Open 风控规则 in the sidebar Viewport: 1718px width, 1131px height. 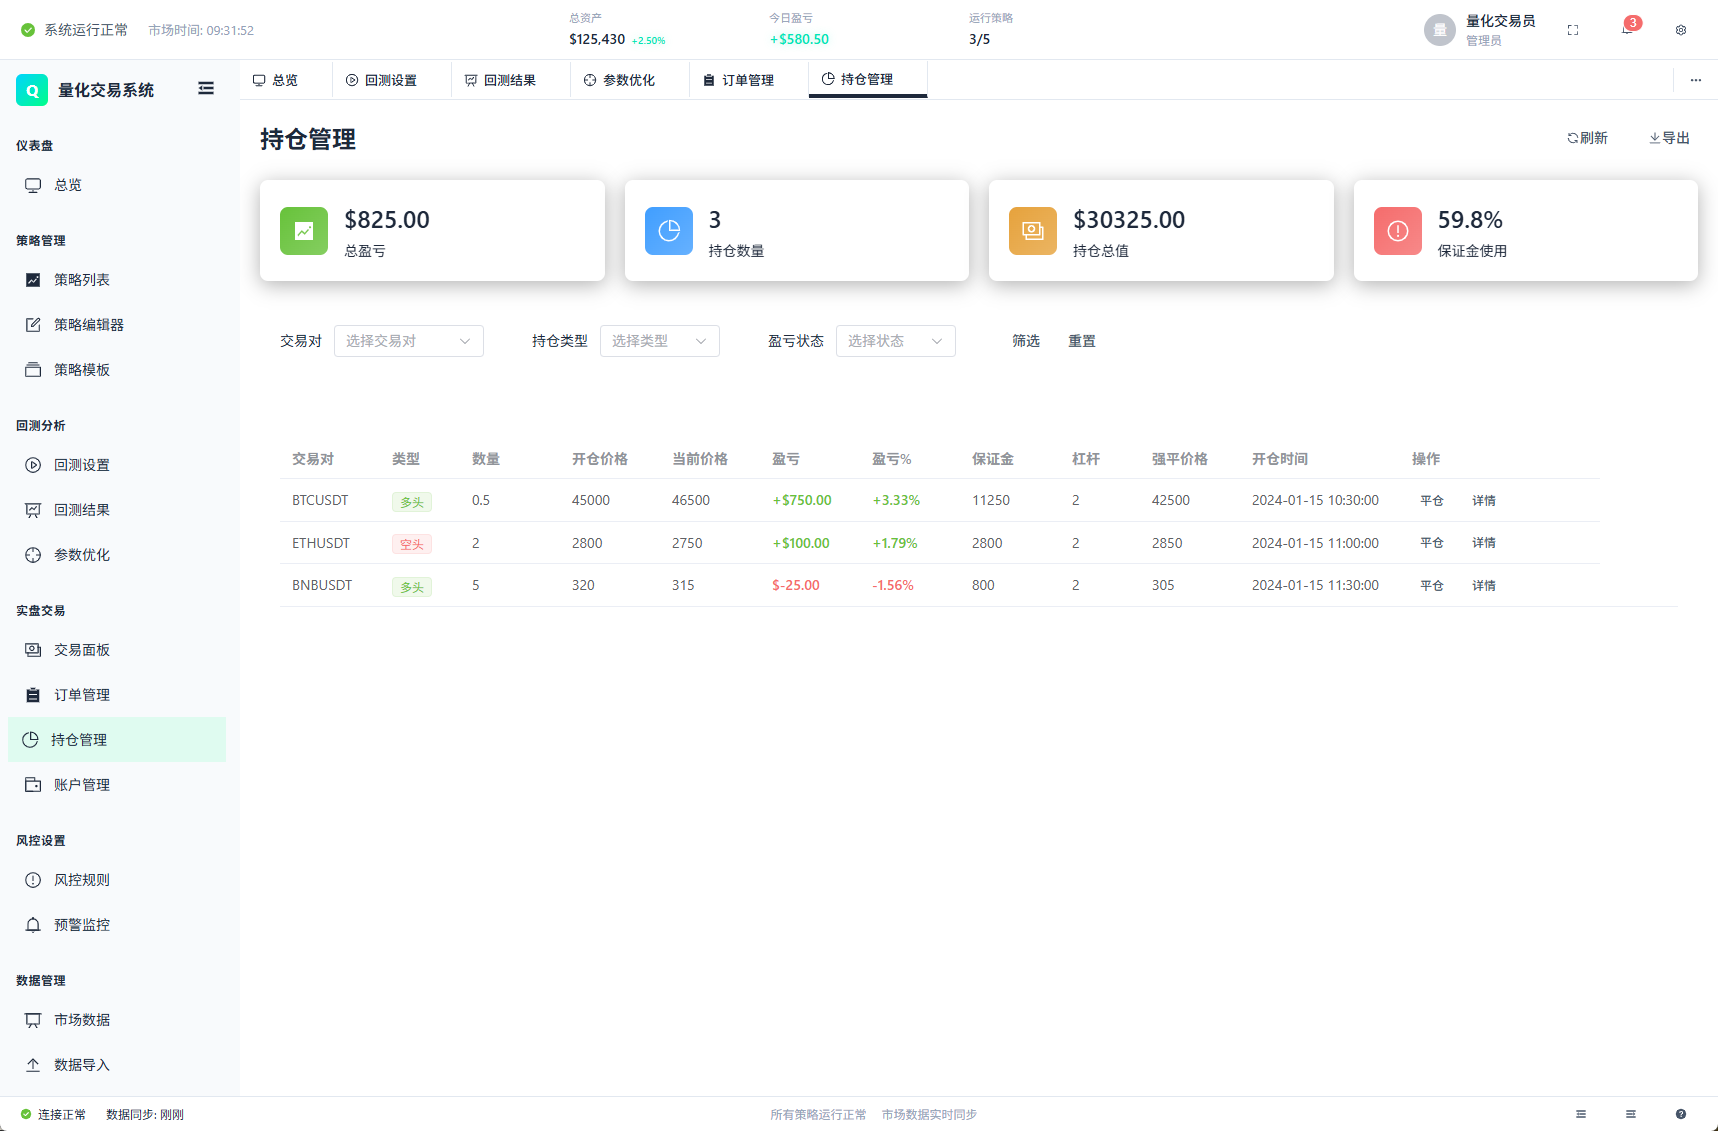117,880
